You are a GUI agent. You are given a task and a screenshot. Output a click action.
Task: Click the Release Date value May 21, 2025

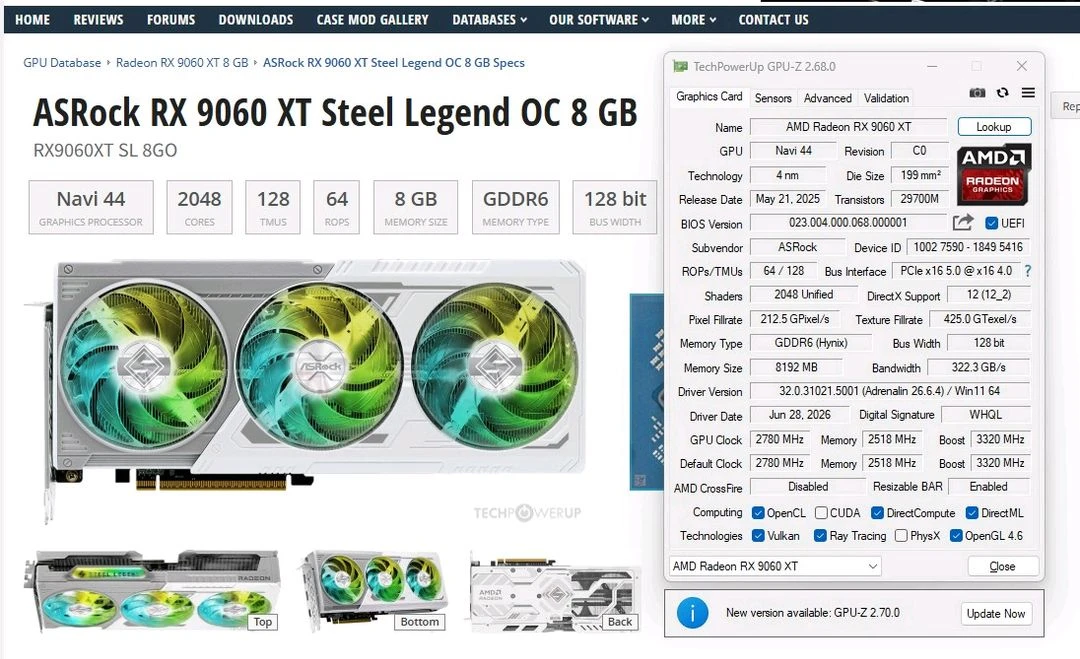(787, 199)
